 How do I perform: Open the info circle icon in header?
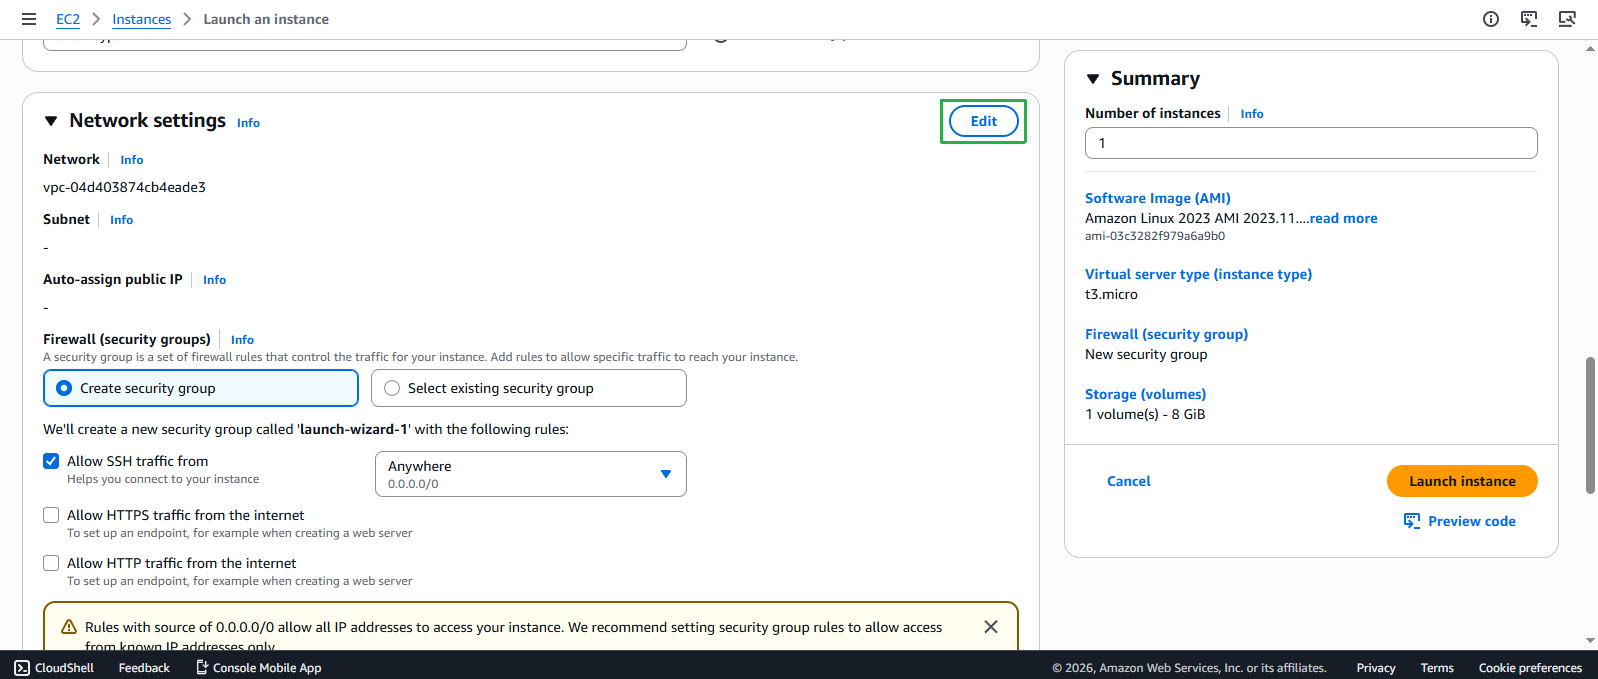point(1491,19)
